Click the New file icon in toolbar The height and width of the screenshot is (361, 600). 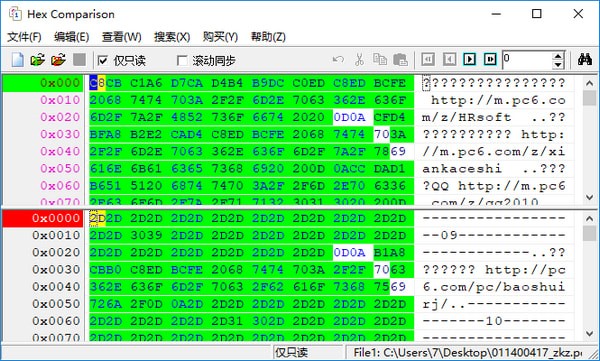pos(18,60)
